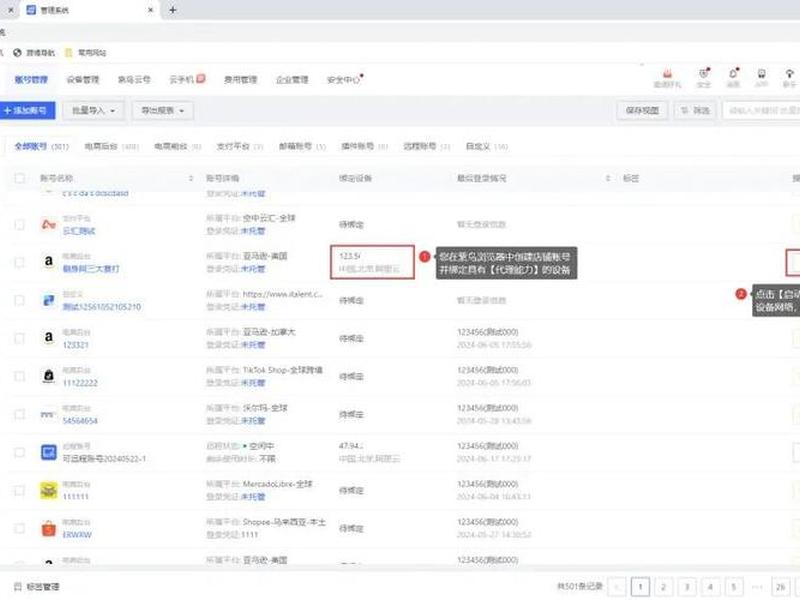Toggle the select-all checkbox in the table header

[19, 178]
